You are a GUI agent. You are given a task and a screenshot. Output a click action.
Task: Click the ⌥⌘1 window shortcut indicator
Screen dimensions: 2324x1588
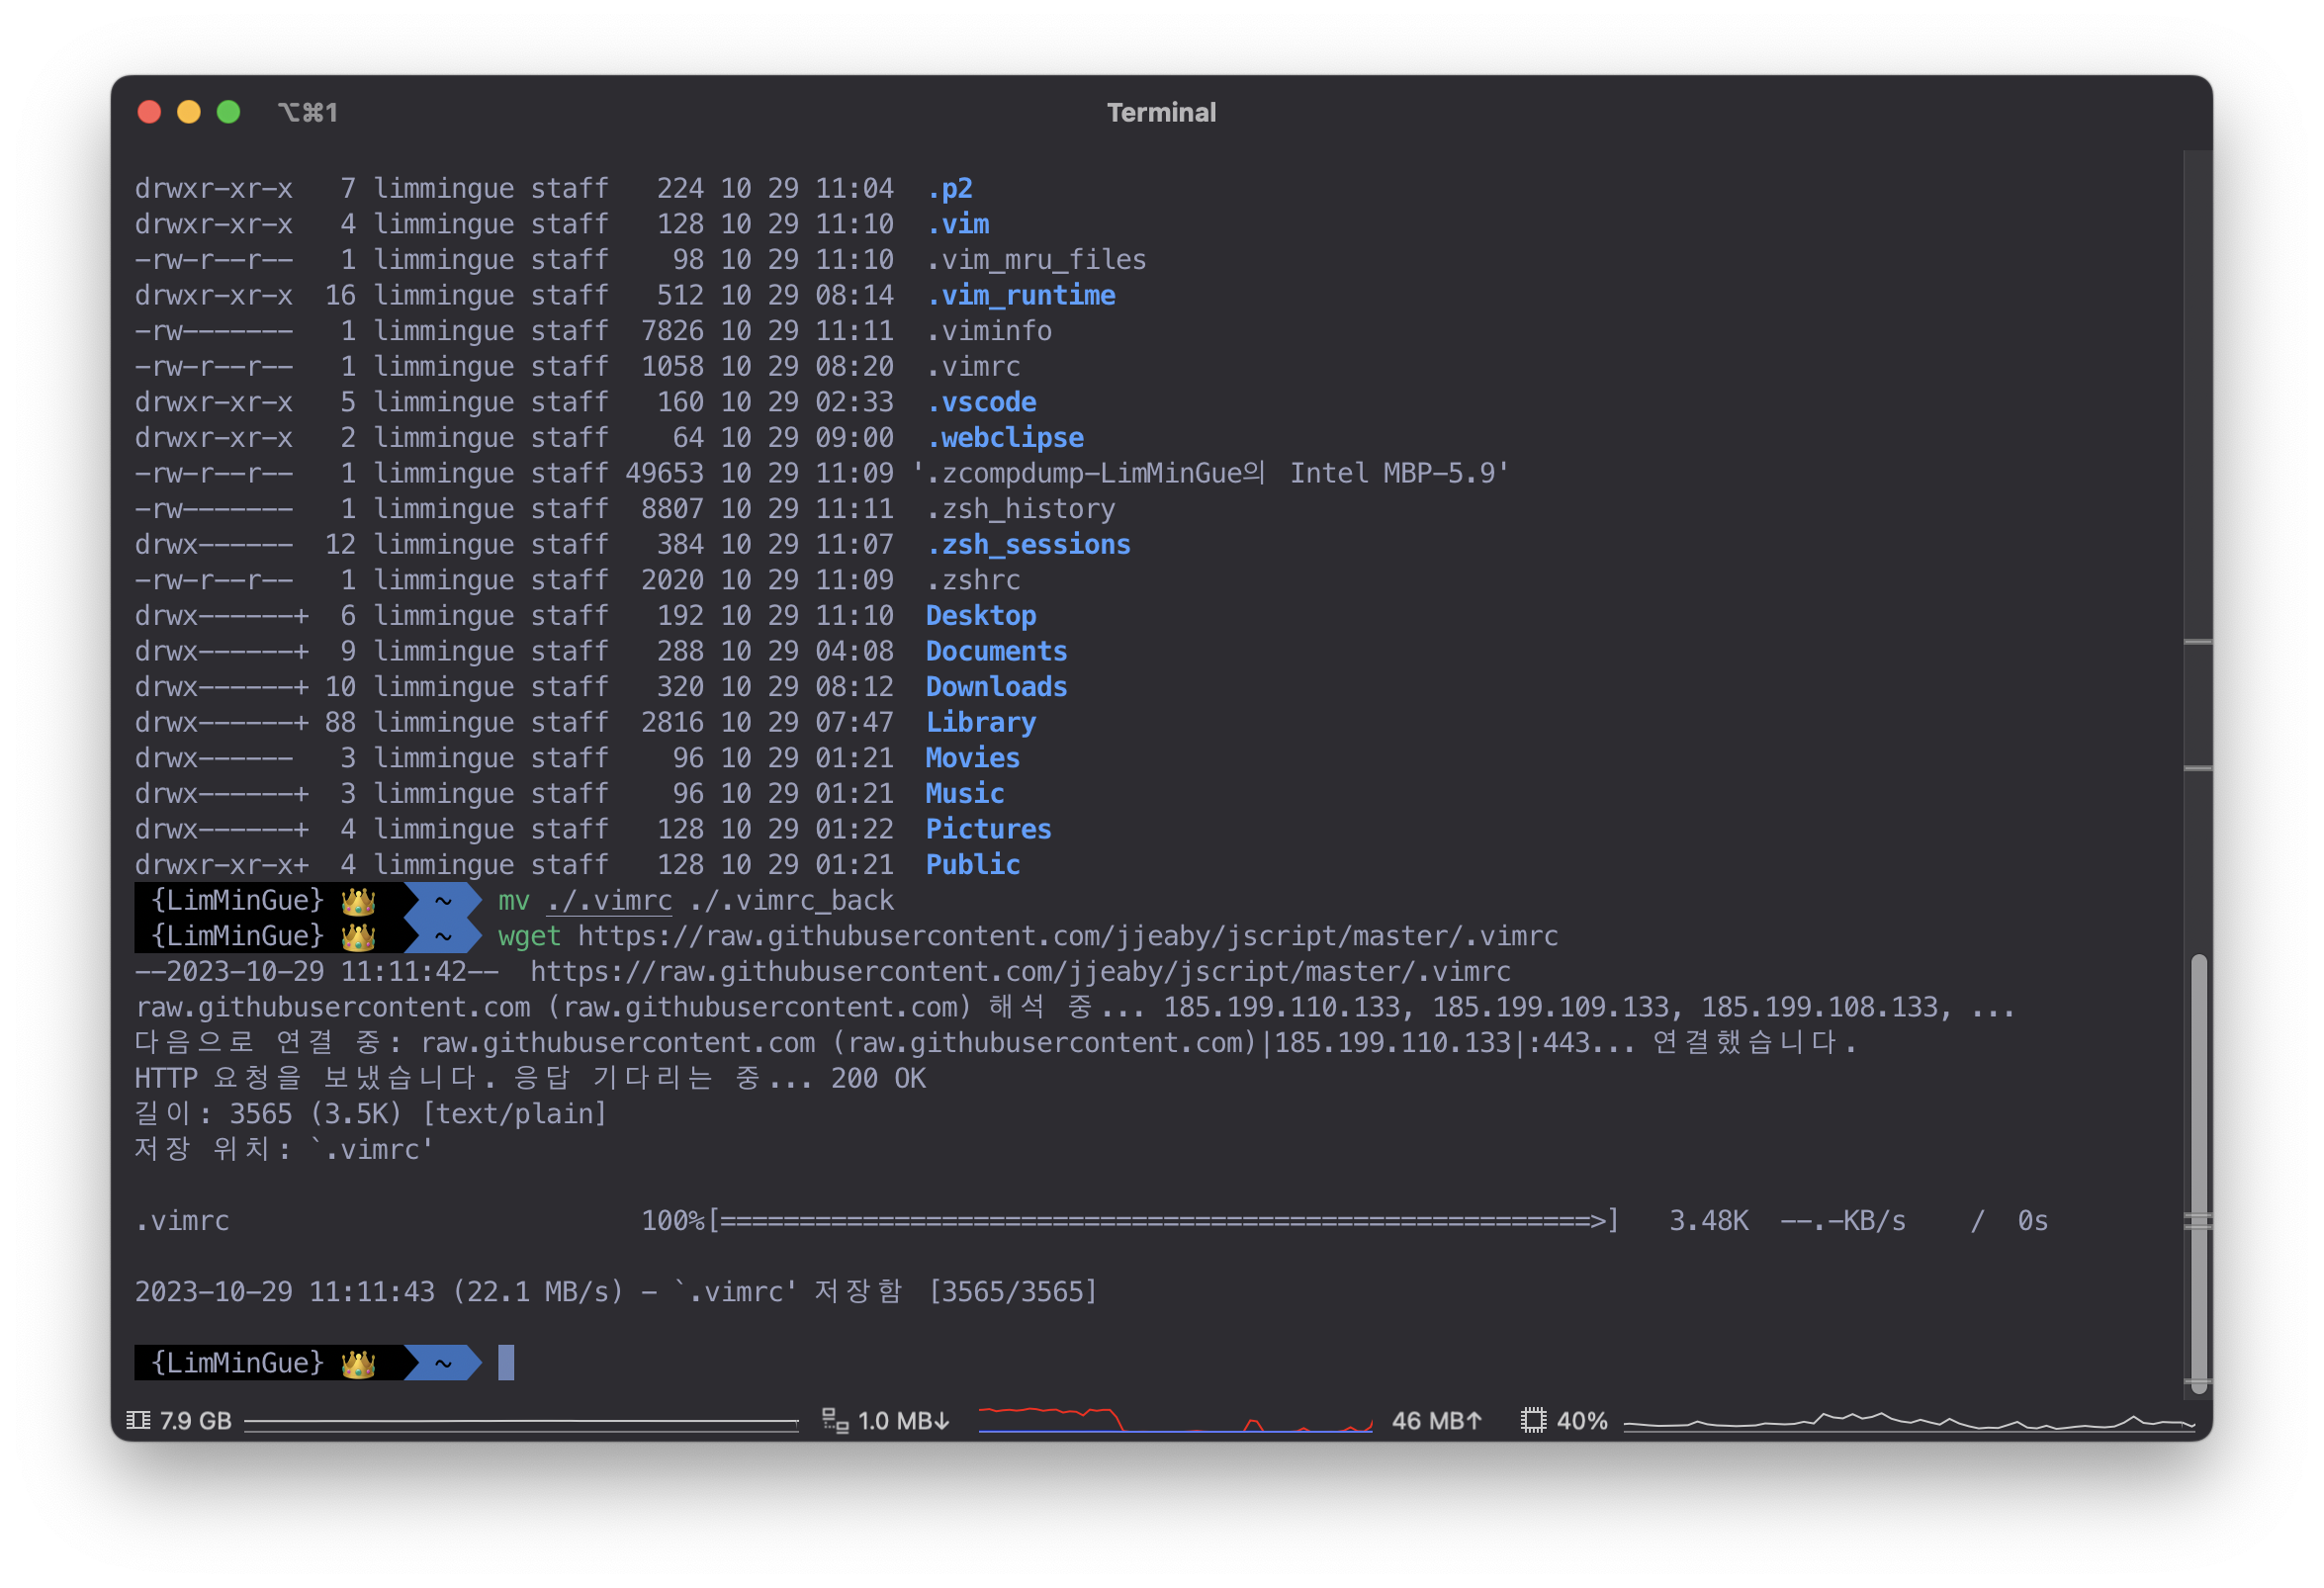click(x=307, y=112)
